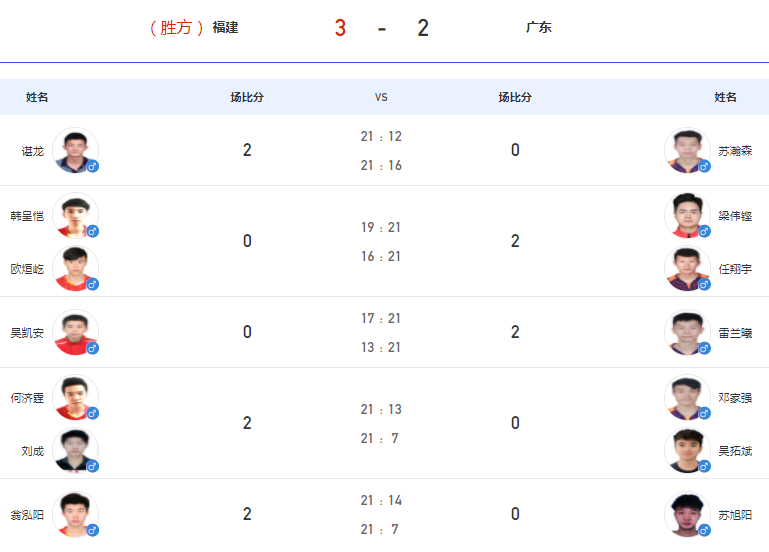Open player name 苏瀚森
Viewport: 769px width, 552px height.
click(x=735, y=151)
